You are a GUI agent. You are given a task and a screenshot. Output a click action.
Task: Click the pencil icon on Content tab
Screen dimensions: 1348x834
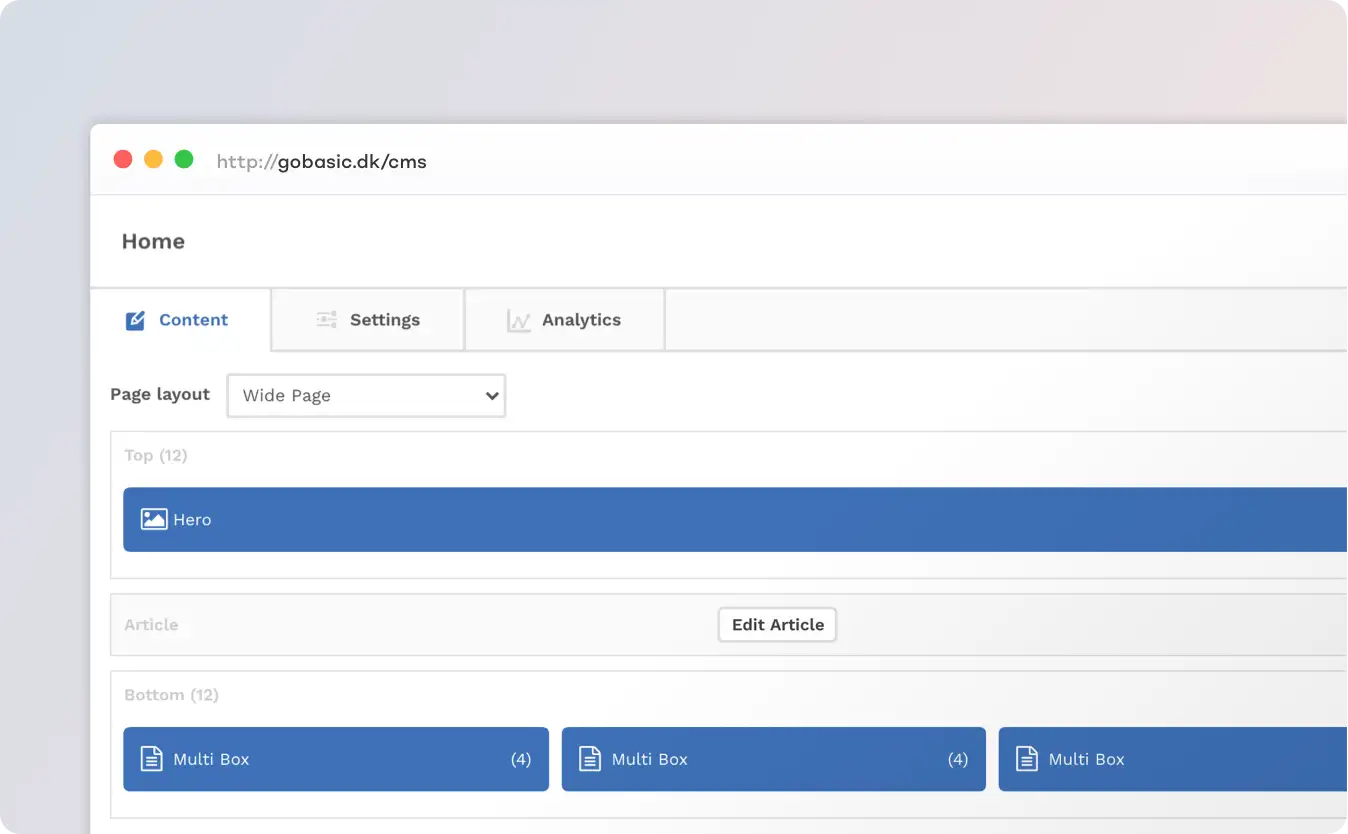click(x=135, y=320)
